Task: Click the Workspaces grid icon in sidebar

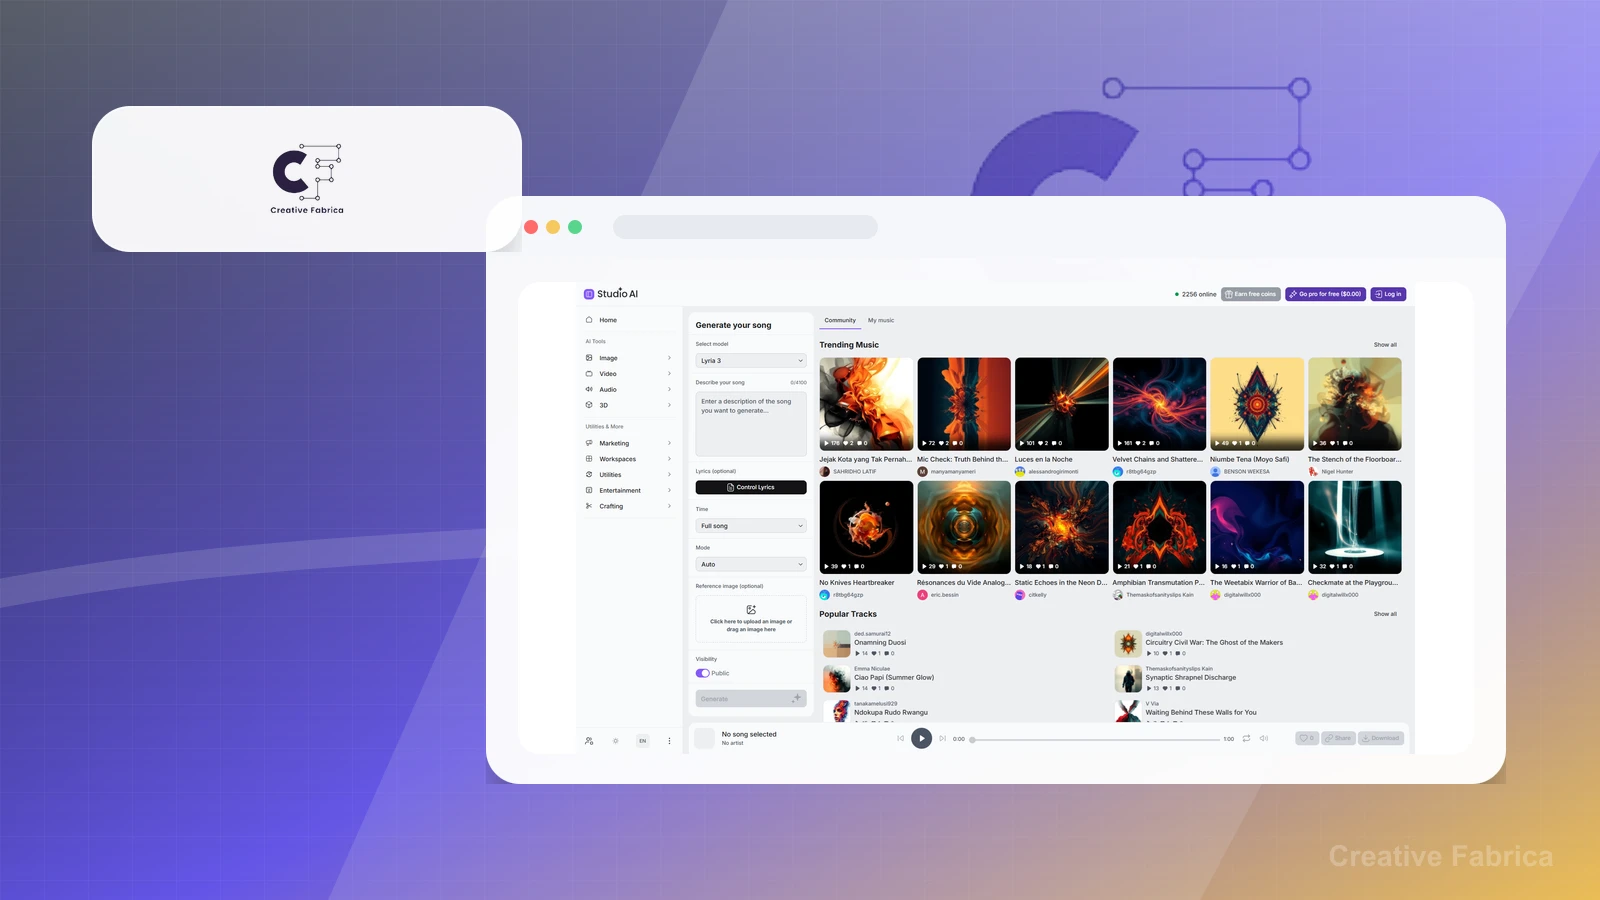Action: (589, 459)
